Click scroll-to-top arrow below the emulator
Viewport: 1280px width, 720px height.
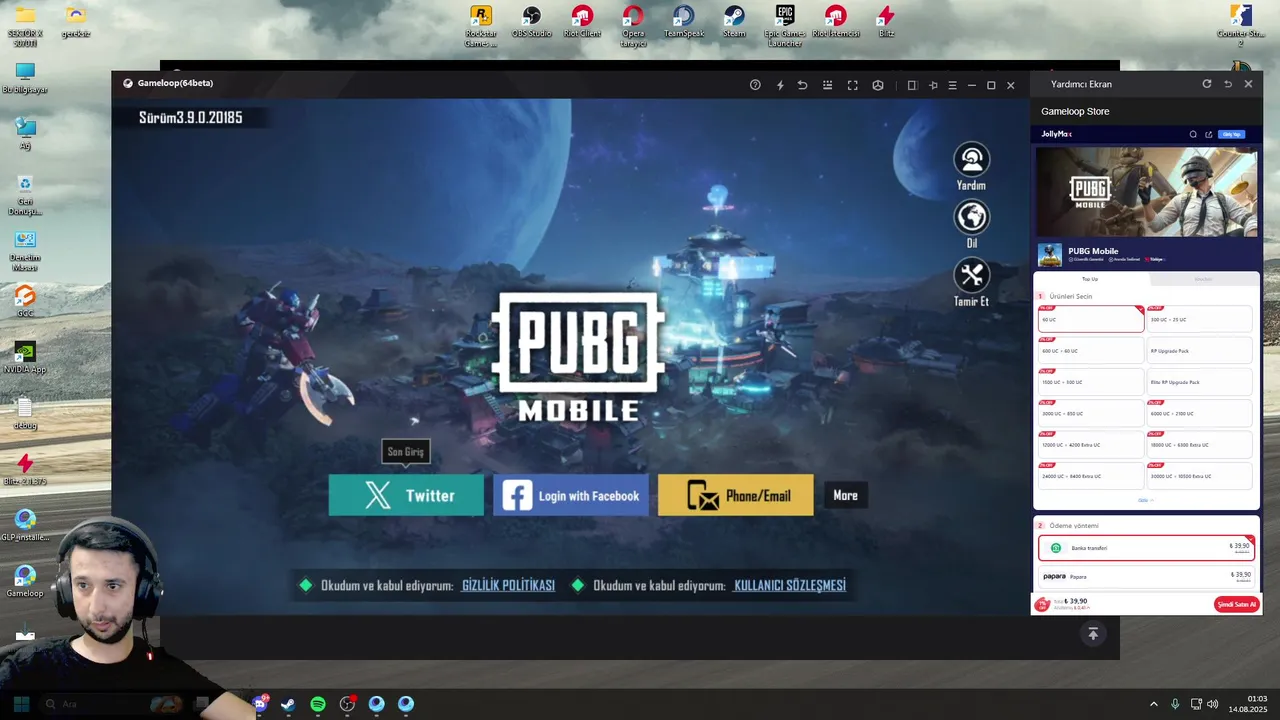[1093, 634]
